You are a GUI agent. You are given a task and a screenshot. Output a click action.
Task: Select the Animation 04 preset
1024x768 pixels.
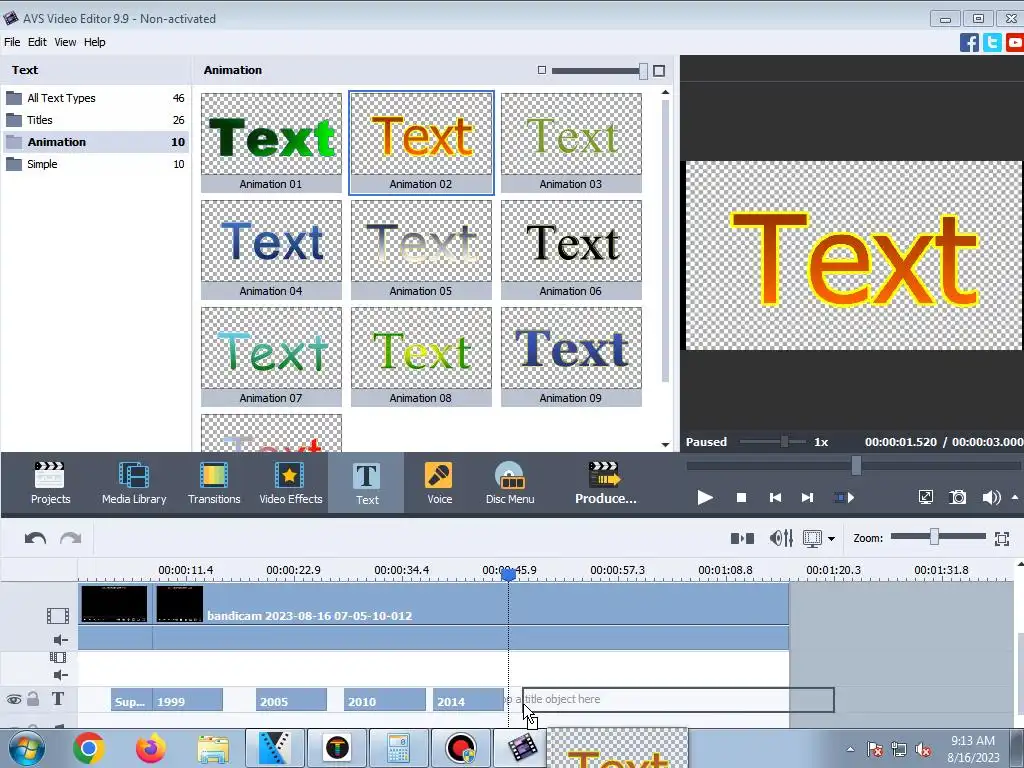pyautogui.click(x=271, y=249)
